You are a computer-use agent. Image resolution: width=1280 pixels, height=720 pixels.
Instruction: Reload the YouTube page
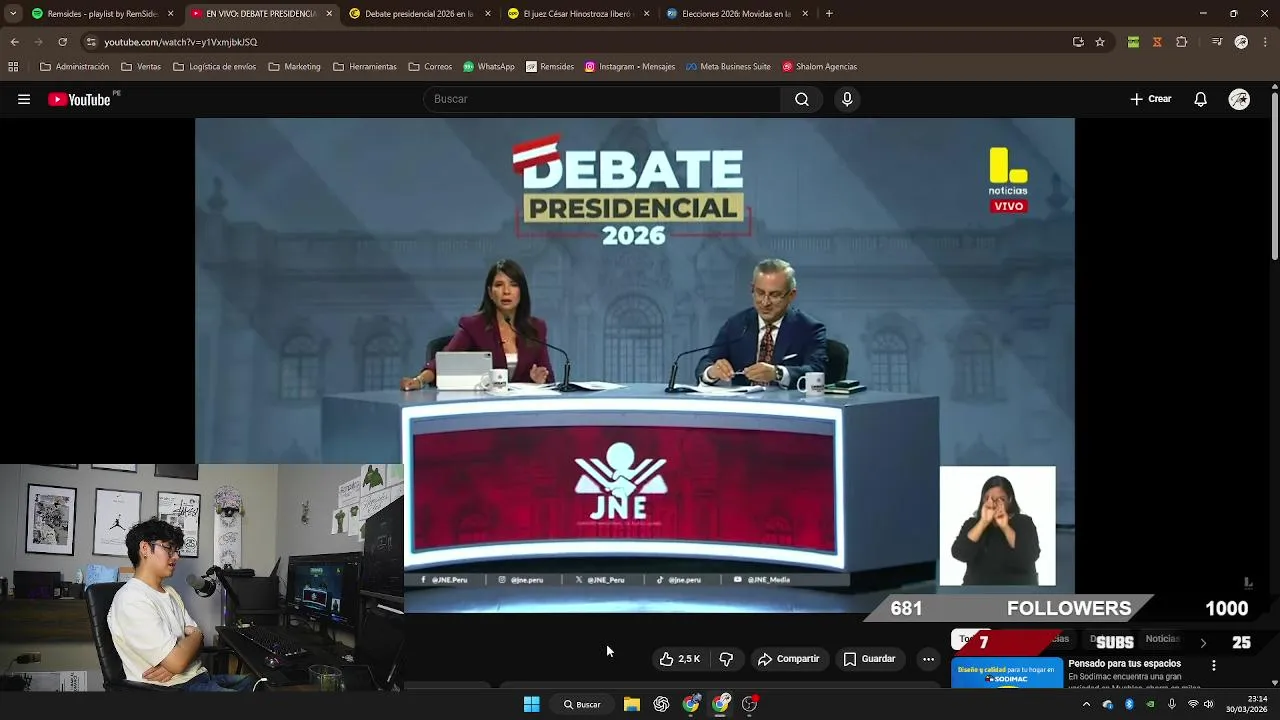coord(62,42)
